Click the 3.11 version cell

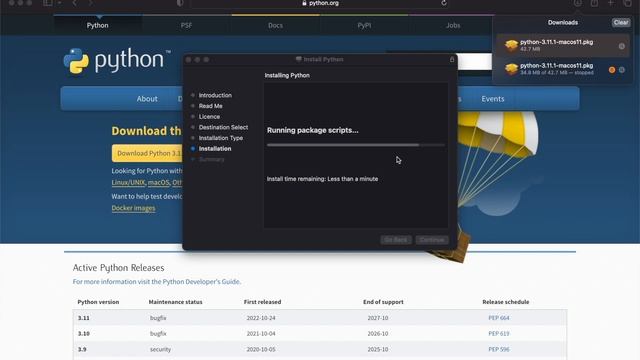coord(84,318)
